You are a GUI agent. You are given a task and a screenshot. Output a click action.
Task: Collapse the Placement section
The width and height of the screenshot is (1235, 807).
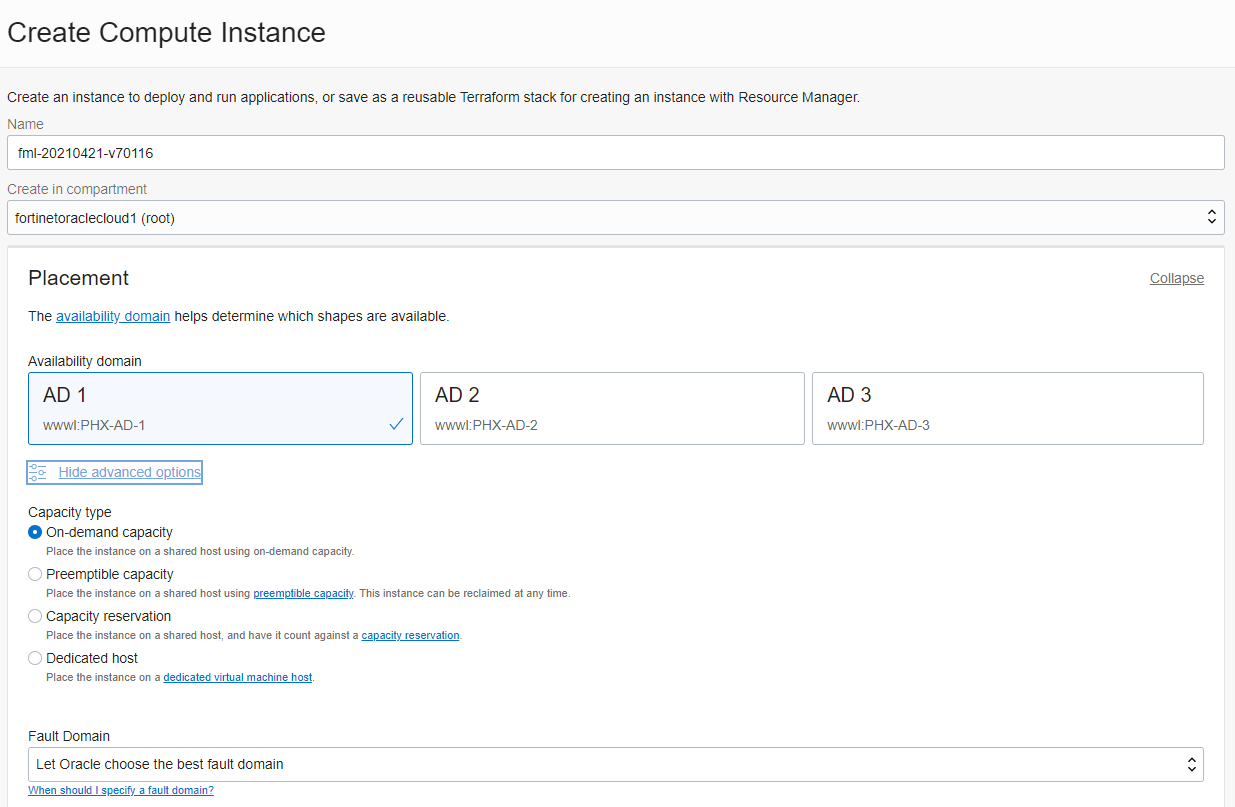[1176, 278]
